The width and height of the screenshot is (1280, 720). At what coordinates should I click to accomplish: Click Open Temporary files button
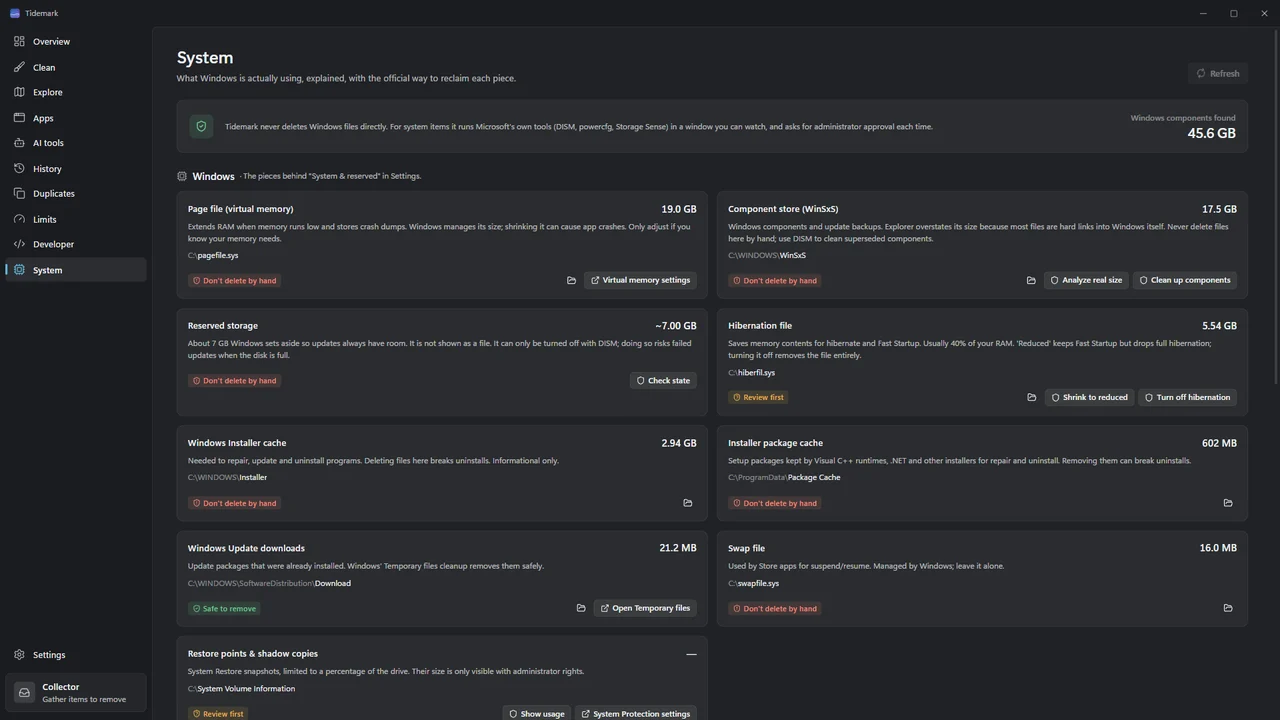coord(645,608)
